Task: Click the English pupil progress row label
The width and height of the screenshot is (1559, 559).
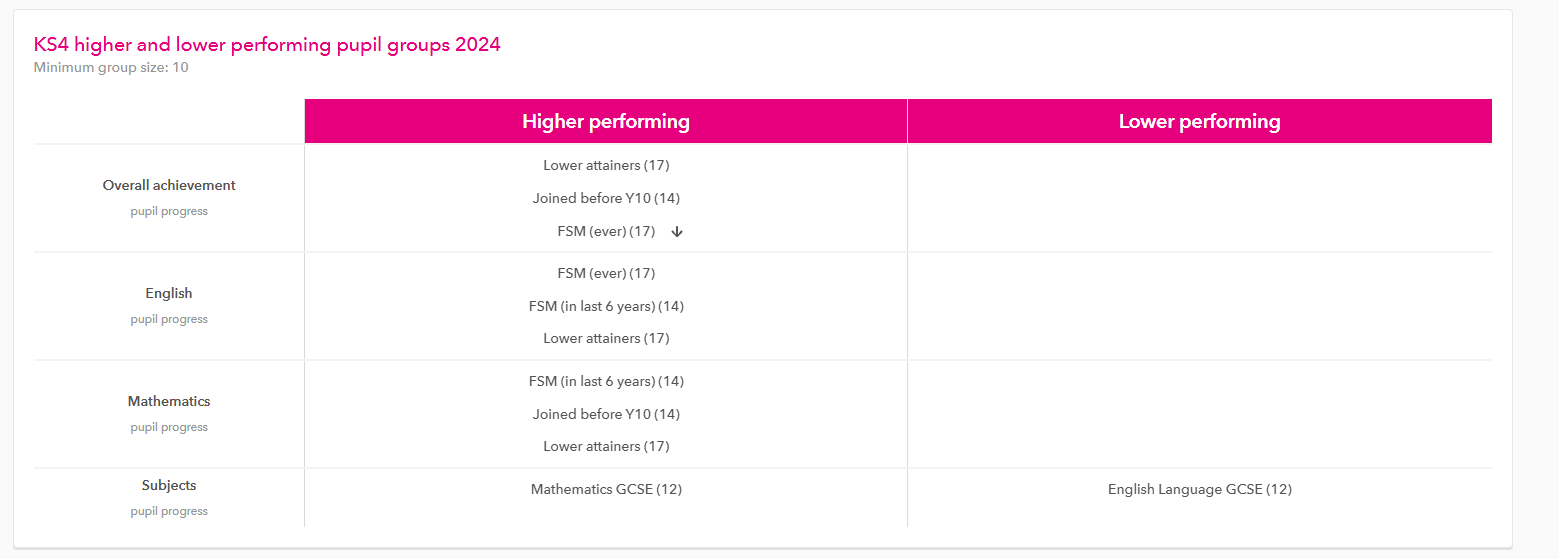Action: 169,293
